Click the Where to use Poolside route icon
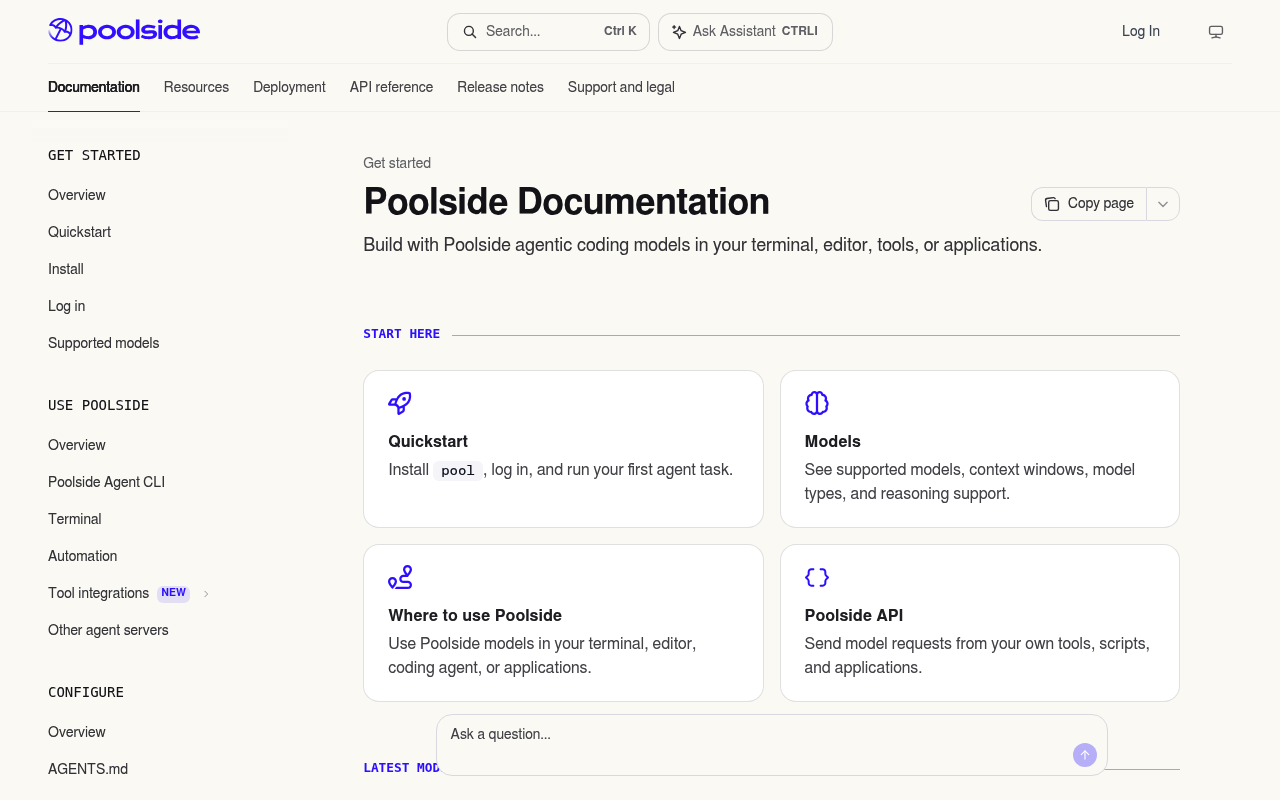Image resolution: width=1280 pixels, height=800 pixels. pos(400,577)
